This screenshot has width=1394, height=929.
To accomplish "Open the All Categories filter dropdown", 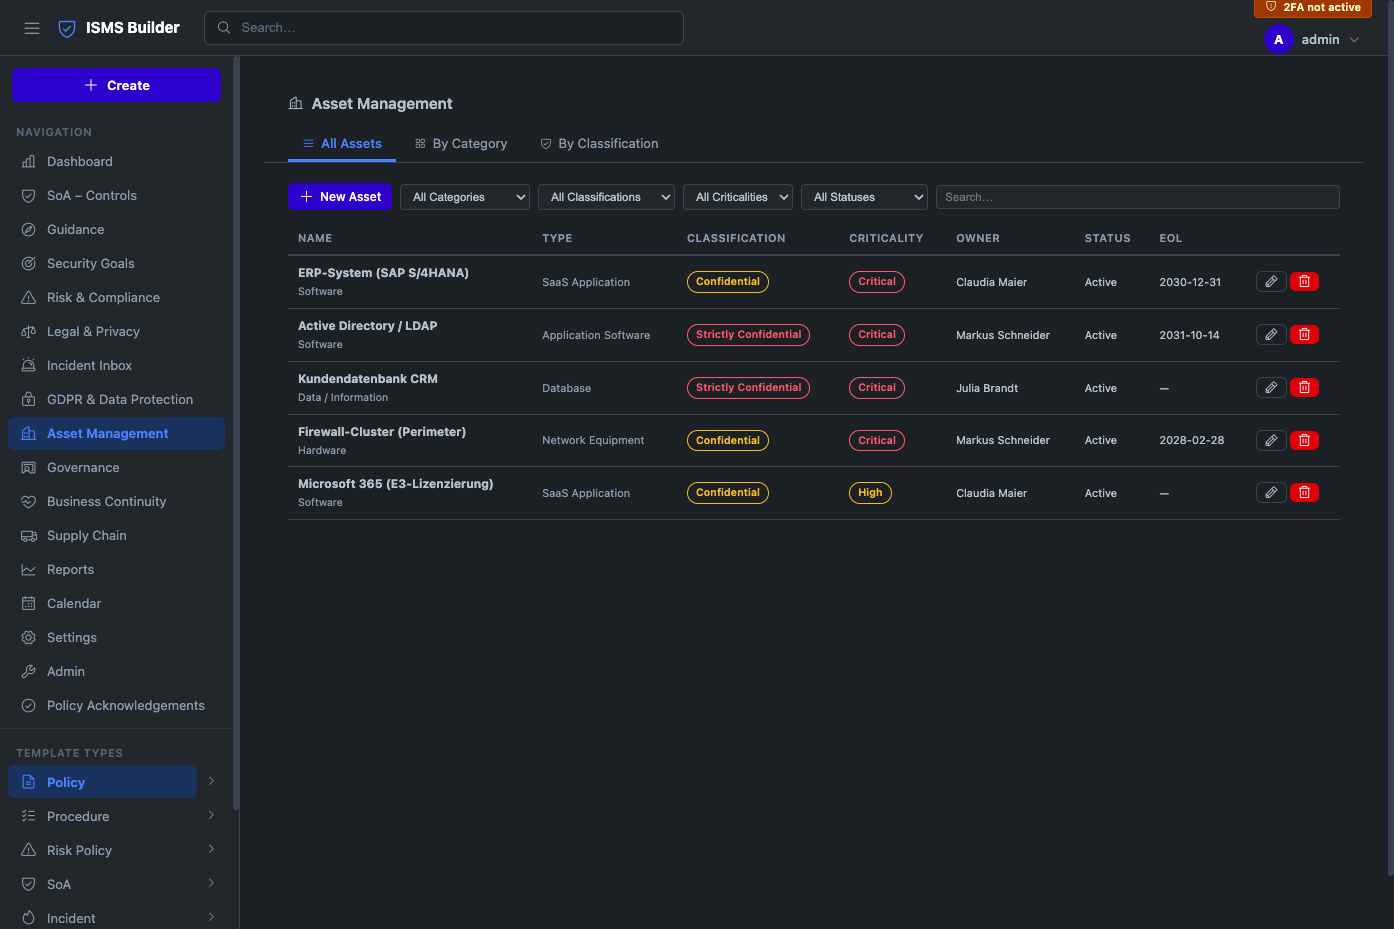I will [465, 197].
